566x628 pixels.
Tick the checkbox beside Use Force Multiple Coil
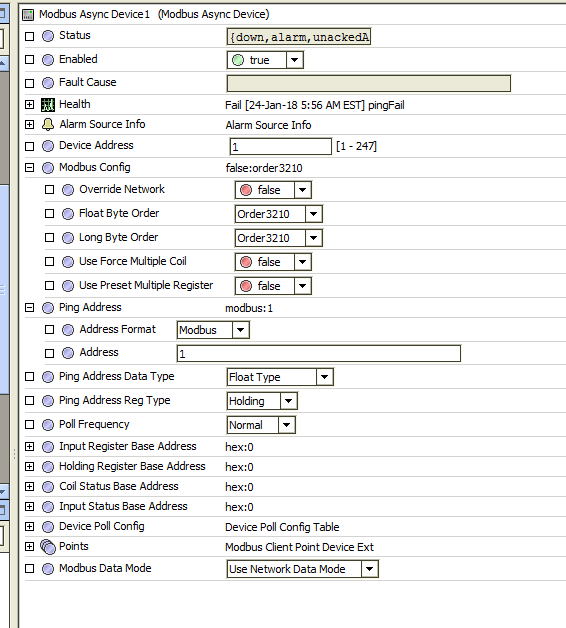[x=49, y=262]
